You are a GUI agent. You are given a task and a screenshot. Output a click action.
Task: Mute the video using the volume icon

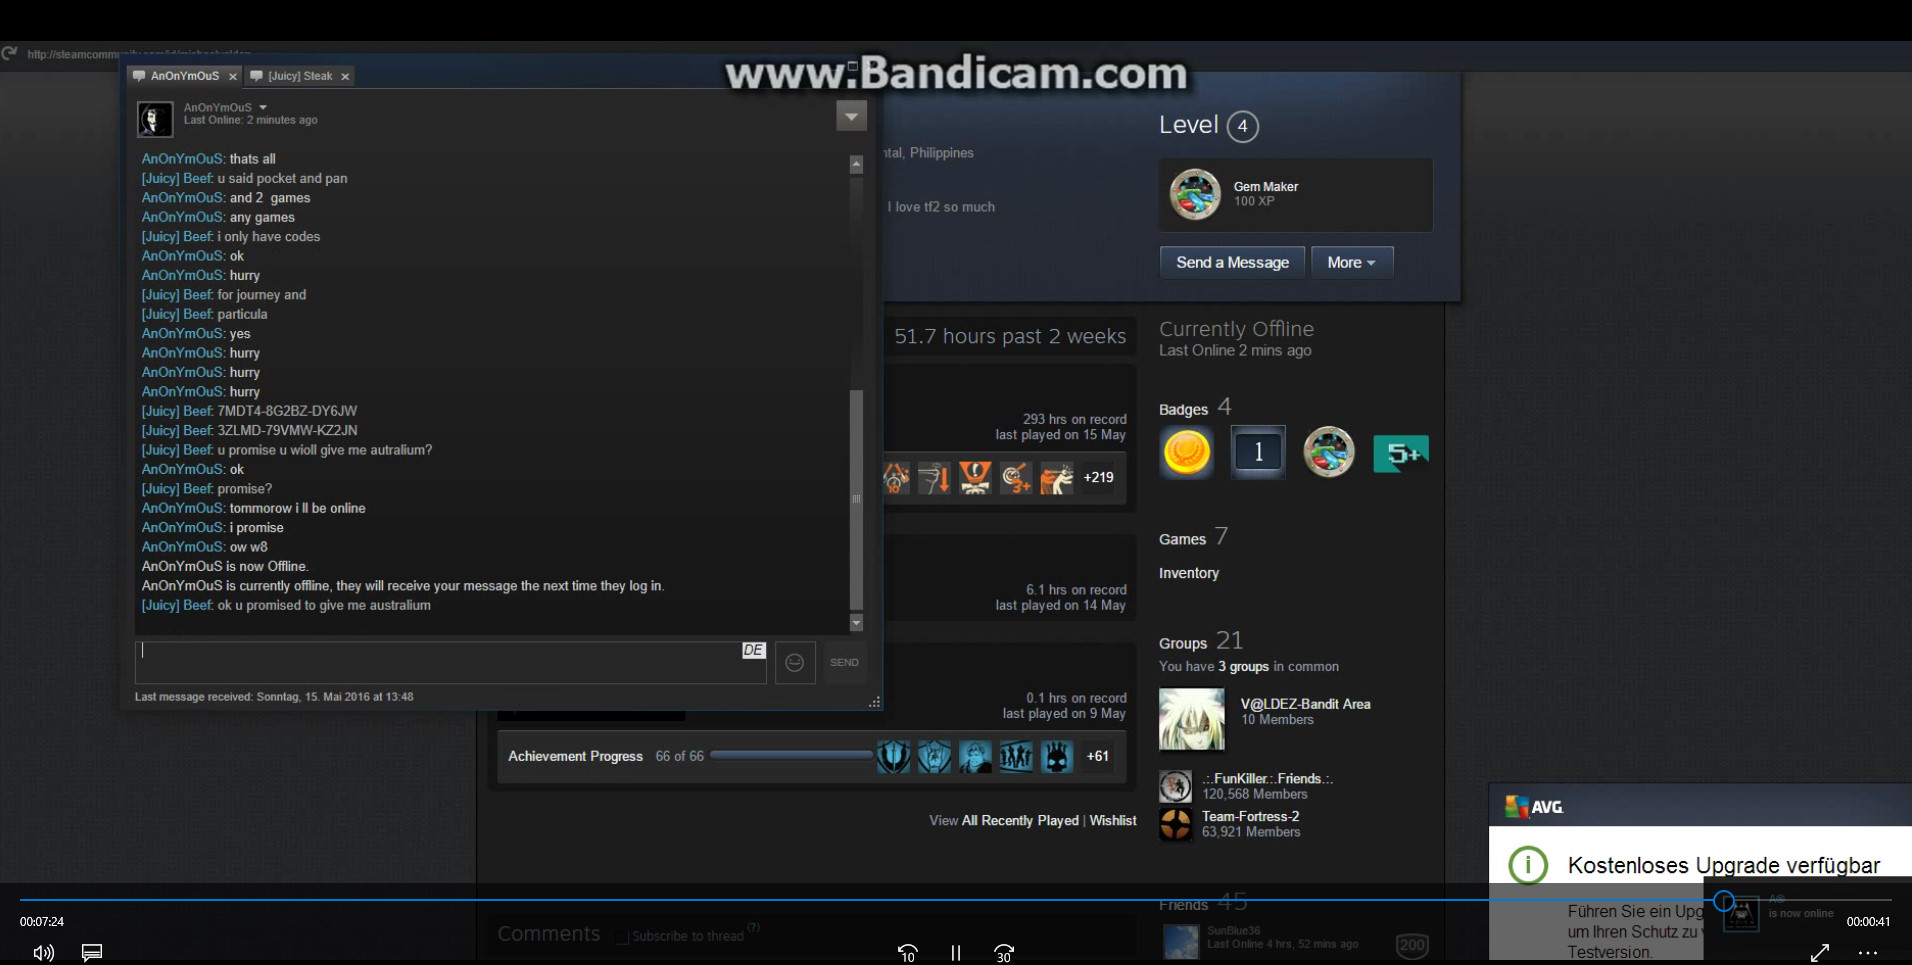(x=43, y=953)
